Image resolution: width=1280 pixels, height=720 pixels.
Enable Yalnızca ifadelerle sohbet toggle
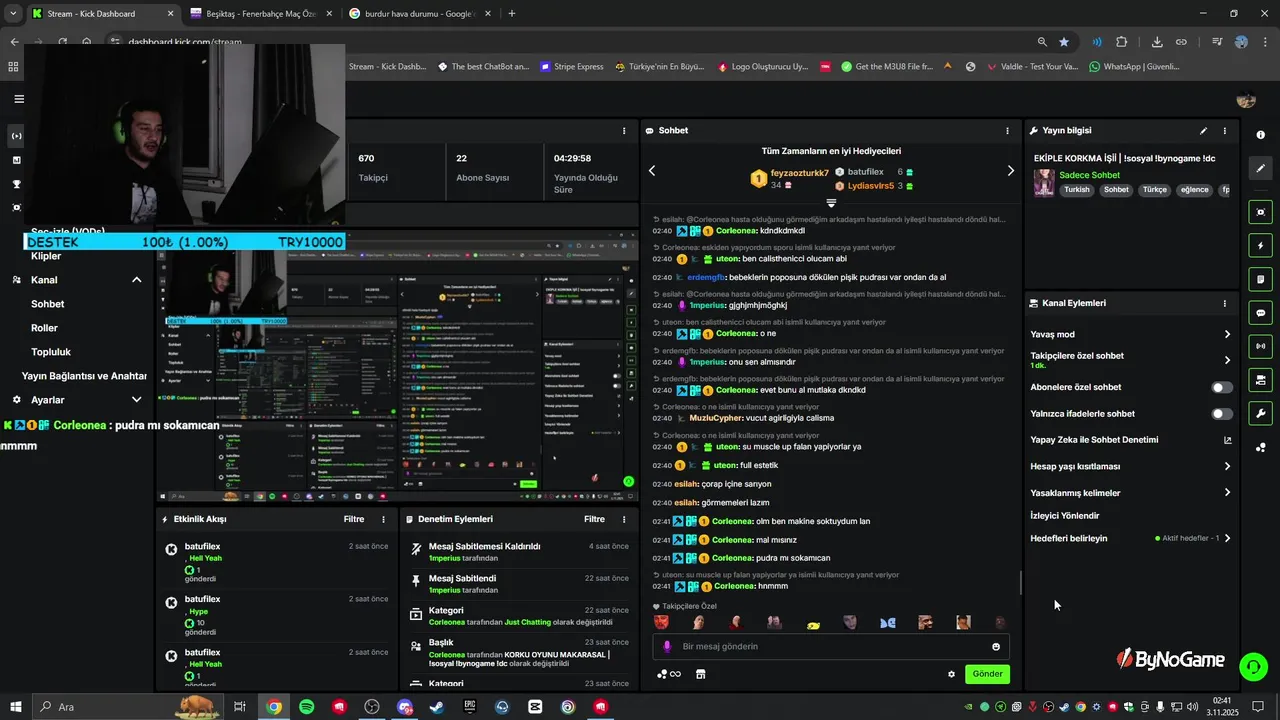[1222, 413]
